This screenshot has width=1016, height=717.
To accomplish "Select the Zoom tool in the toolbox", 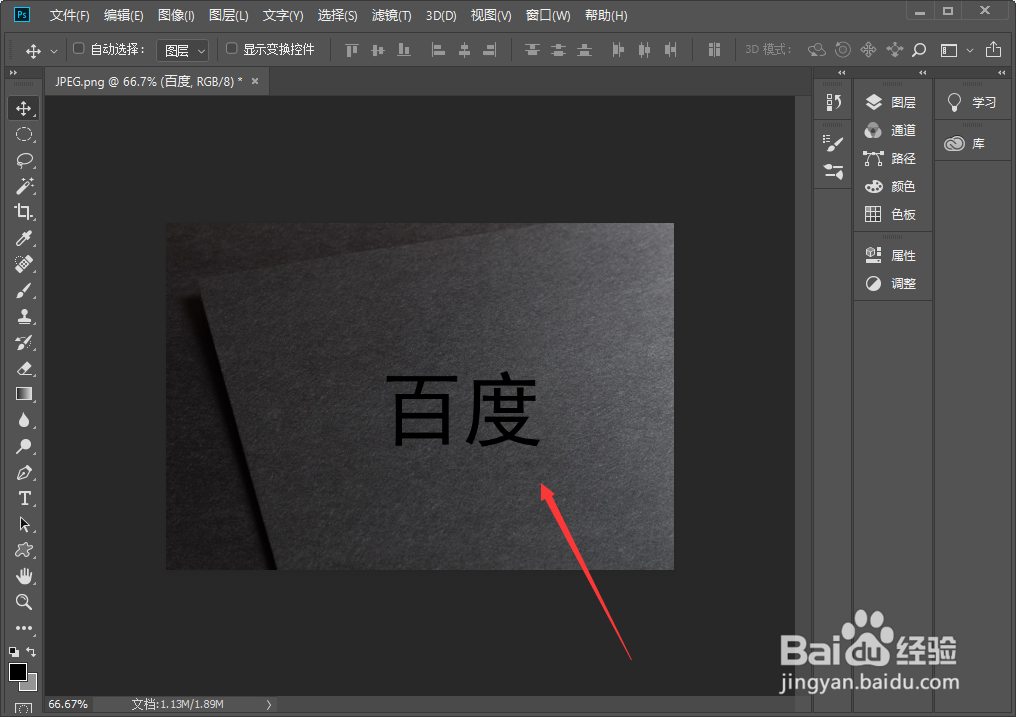I will [24, 602].
